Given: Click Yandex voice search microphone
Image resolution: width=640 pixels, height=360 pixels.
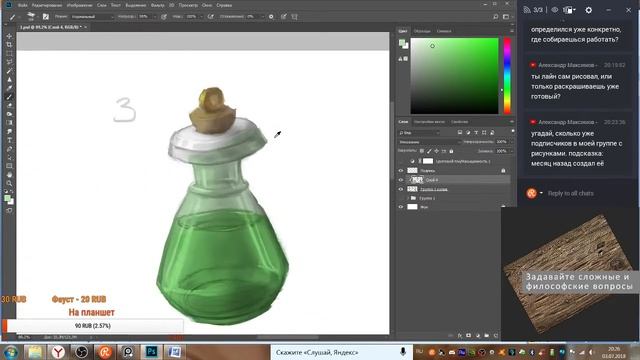Looking at the screenshot, I should coord(403,352).
